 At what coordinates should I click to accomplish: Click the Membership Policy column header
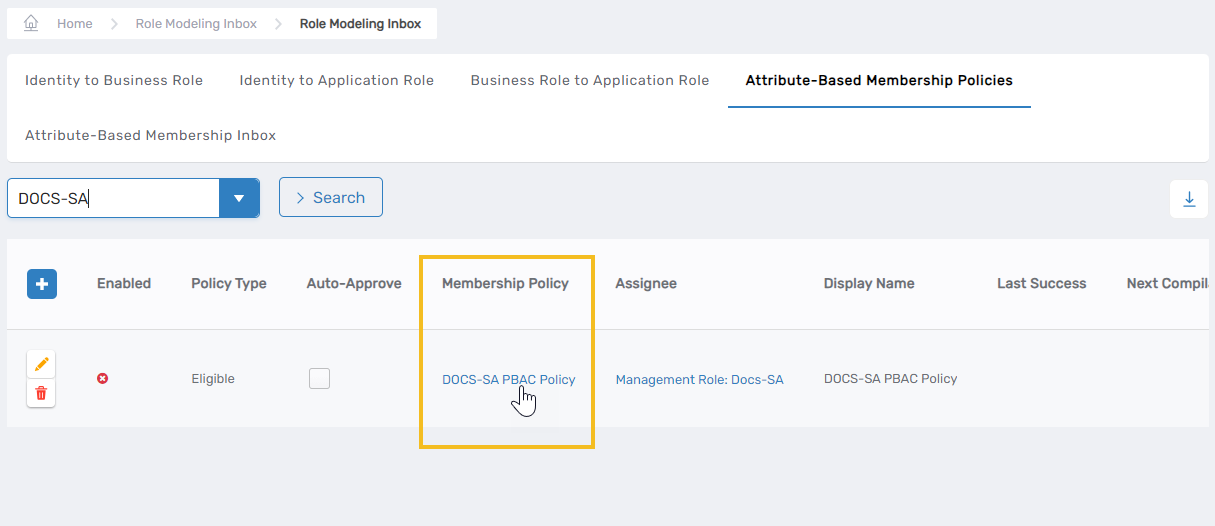[505, 284]
